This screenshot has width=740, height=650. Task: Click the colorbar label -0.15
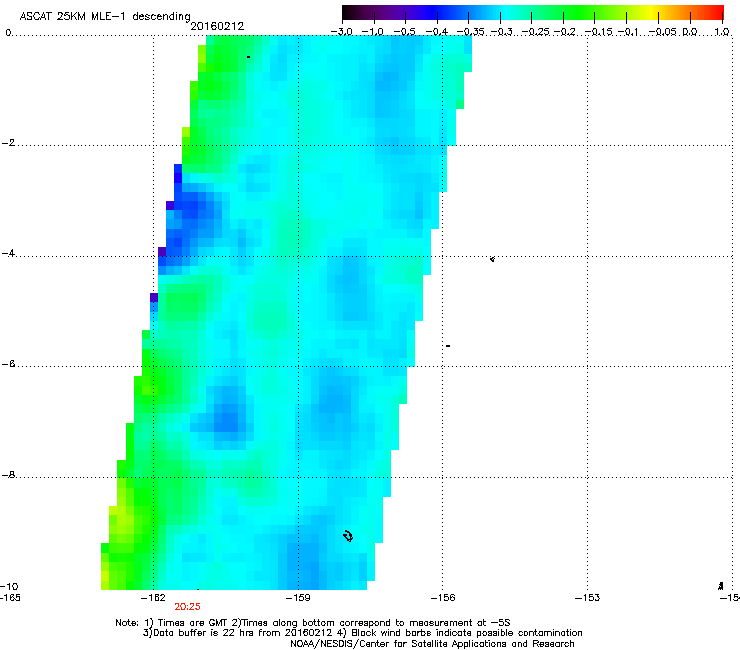pyautogui.click(x=598, y=32)
